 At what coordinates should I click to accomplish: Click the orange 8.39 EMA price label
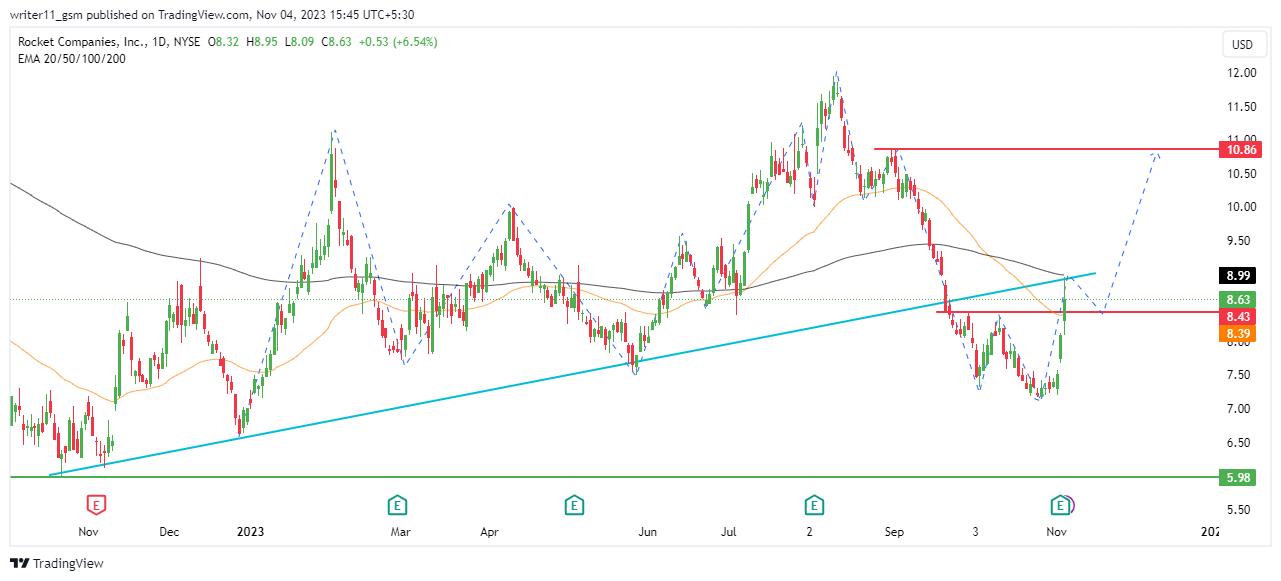1239,333
